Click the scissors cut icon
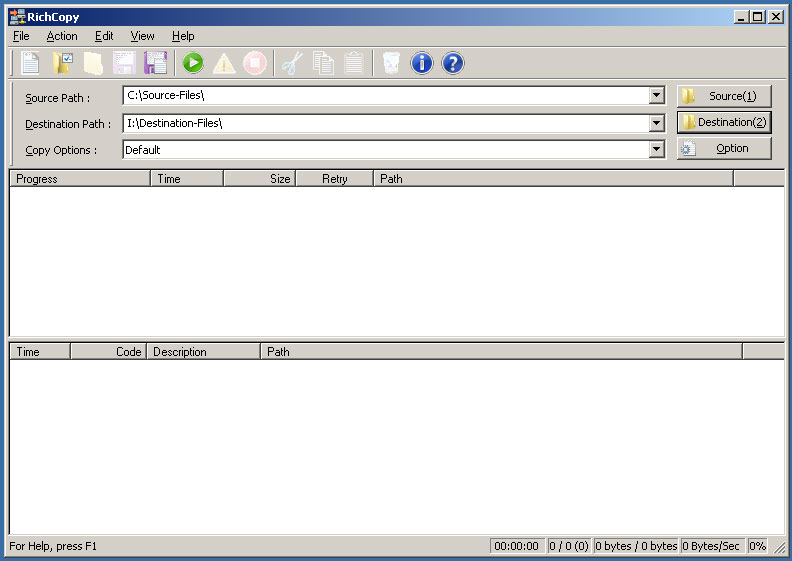 tap(292, 63)
